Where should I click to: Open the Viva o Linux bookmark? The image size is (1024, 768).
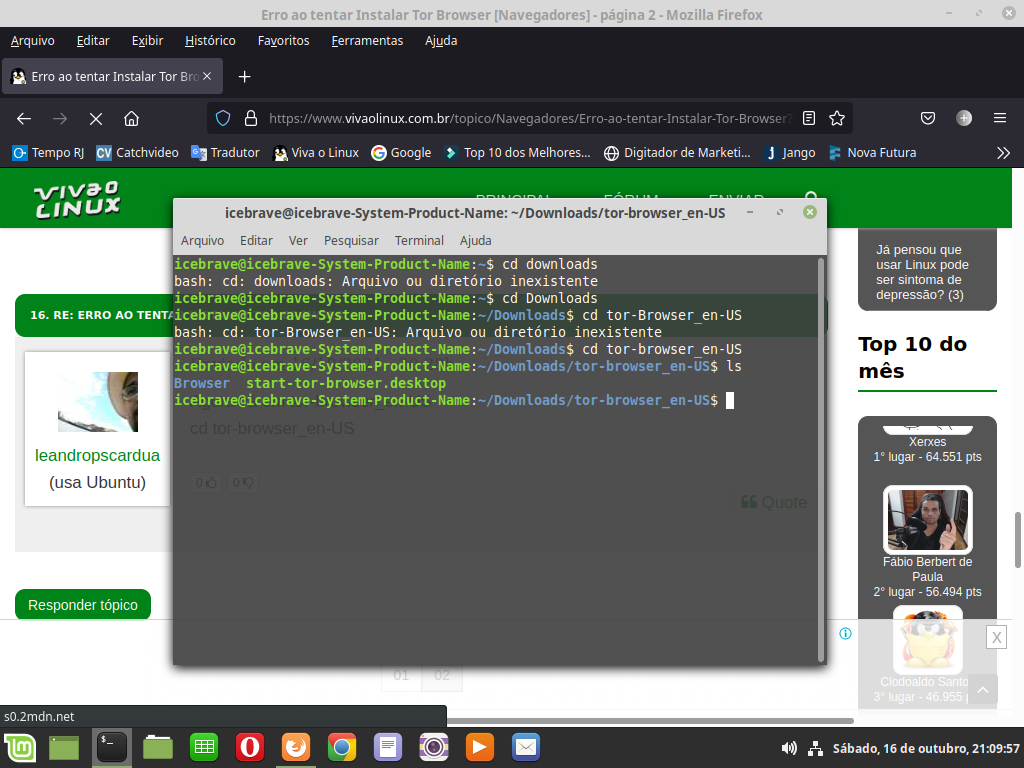click(316, 153)
